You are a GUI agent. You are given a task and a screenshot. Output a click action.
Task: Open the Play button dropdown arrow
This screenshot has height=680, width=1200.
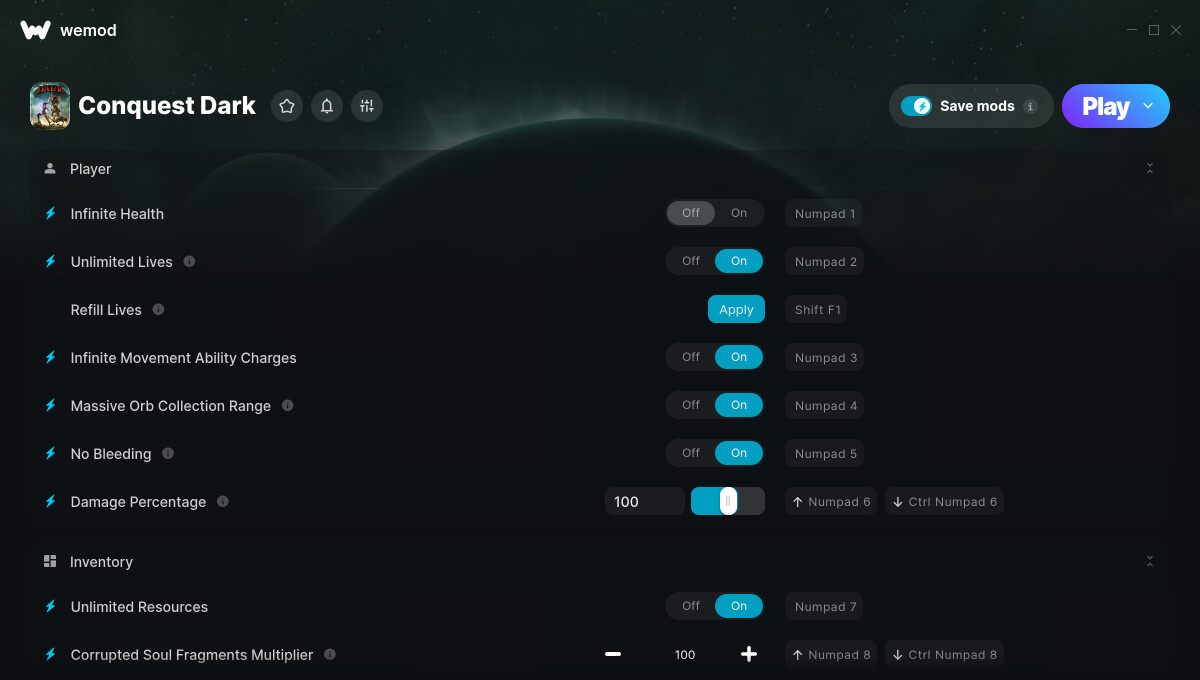[1148, 106]
